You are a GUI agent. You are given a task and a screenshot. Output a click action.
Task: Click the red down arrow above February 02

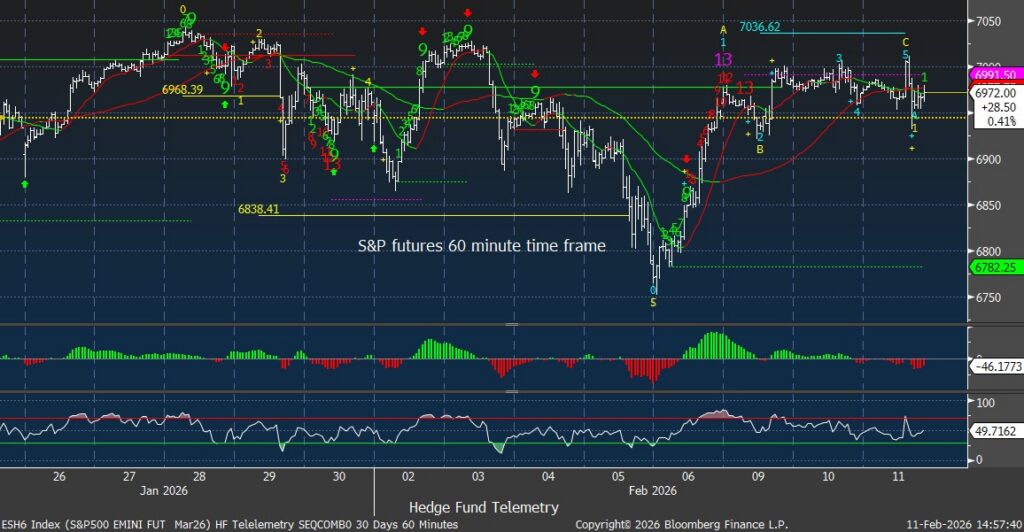[x=423, y=31]
